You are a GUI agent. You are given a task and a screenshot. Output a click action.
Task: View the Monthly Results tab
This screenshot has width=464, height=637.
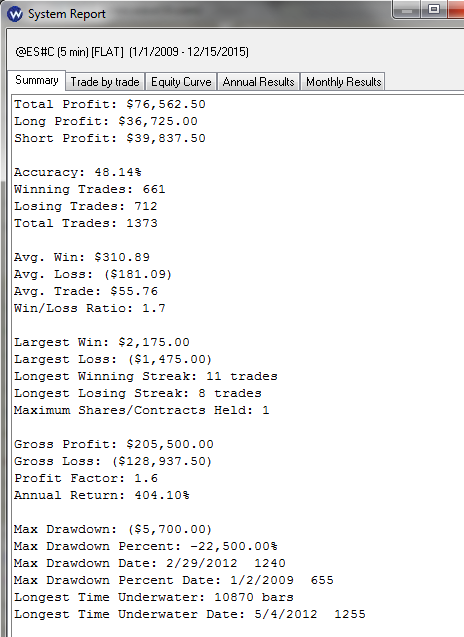click(343, 82)
